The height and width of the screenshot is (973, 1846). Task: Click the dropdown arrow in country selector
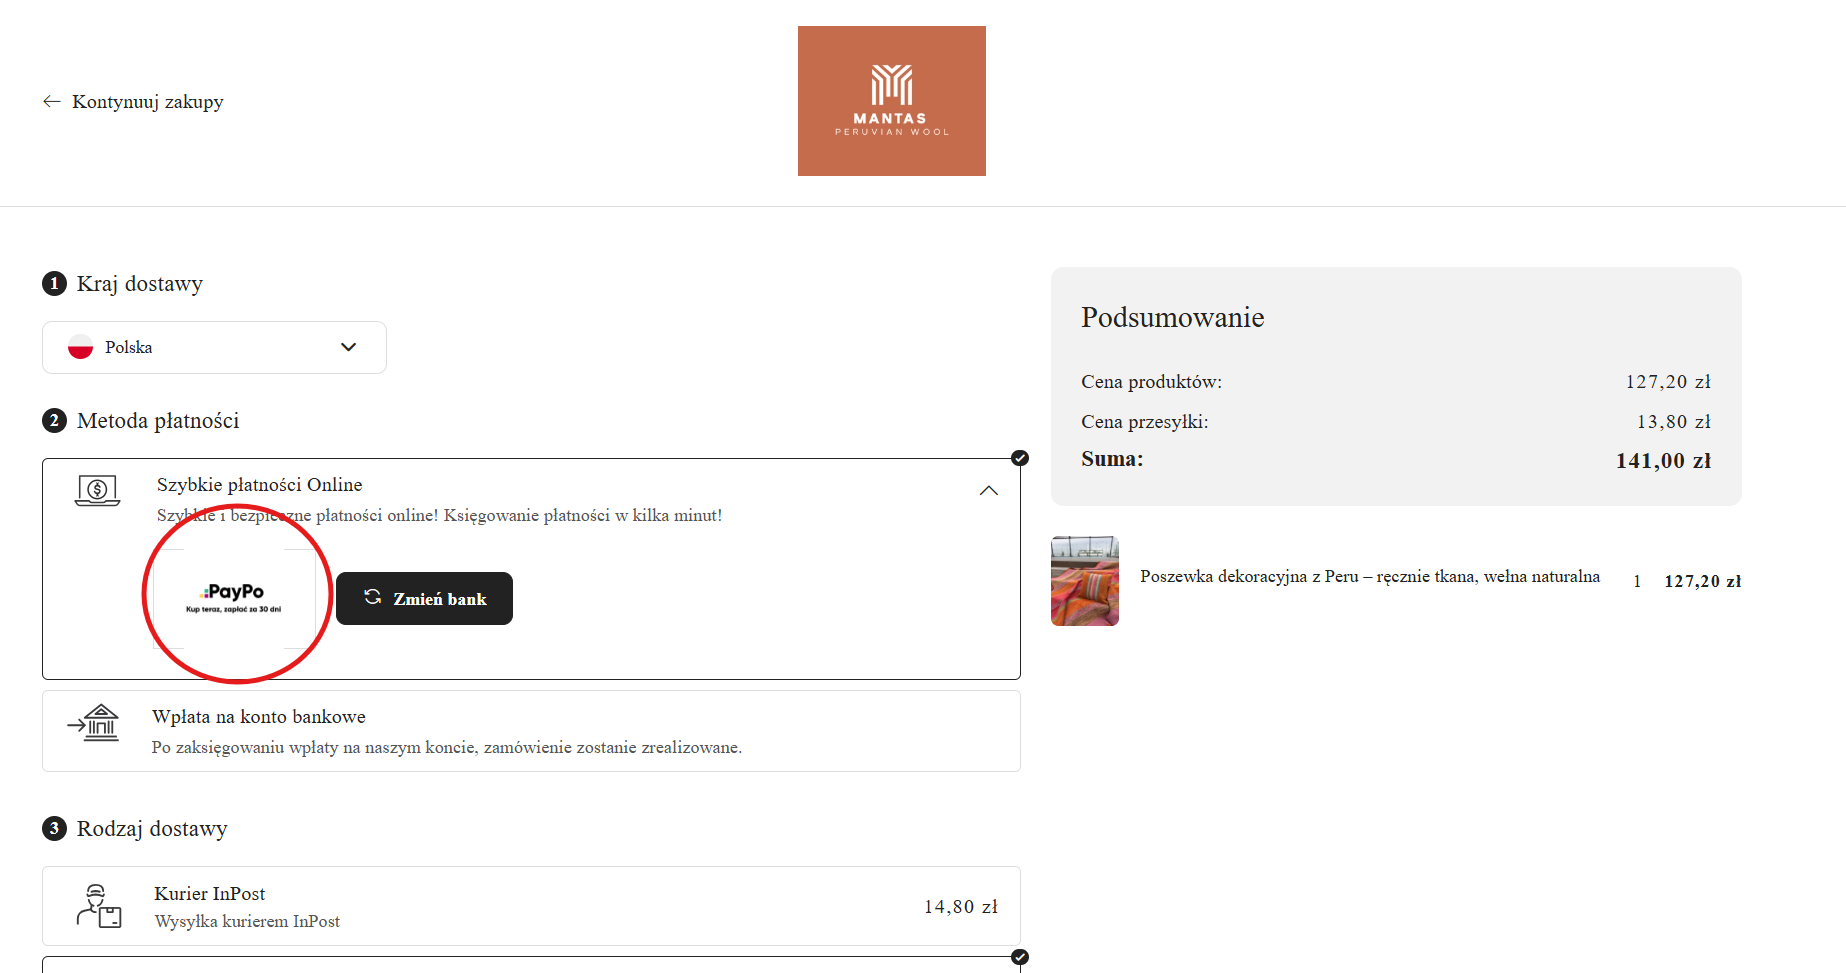pyautogui.click(x=348, y=348)
